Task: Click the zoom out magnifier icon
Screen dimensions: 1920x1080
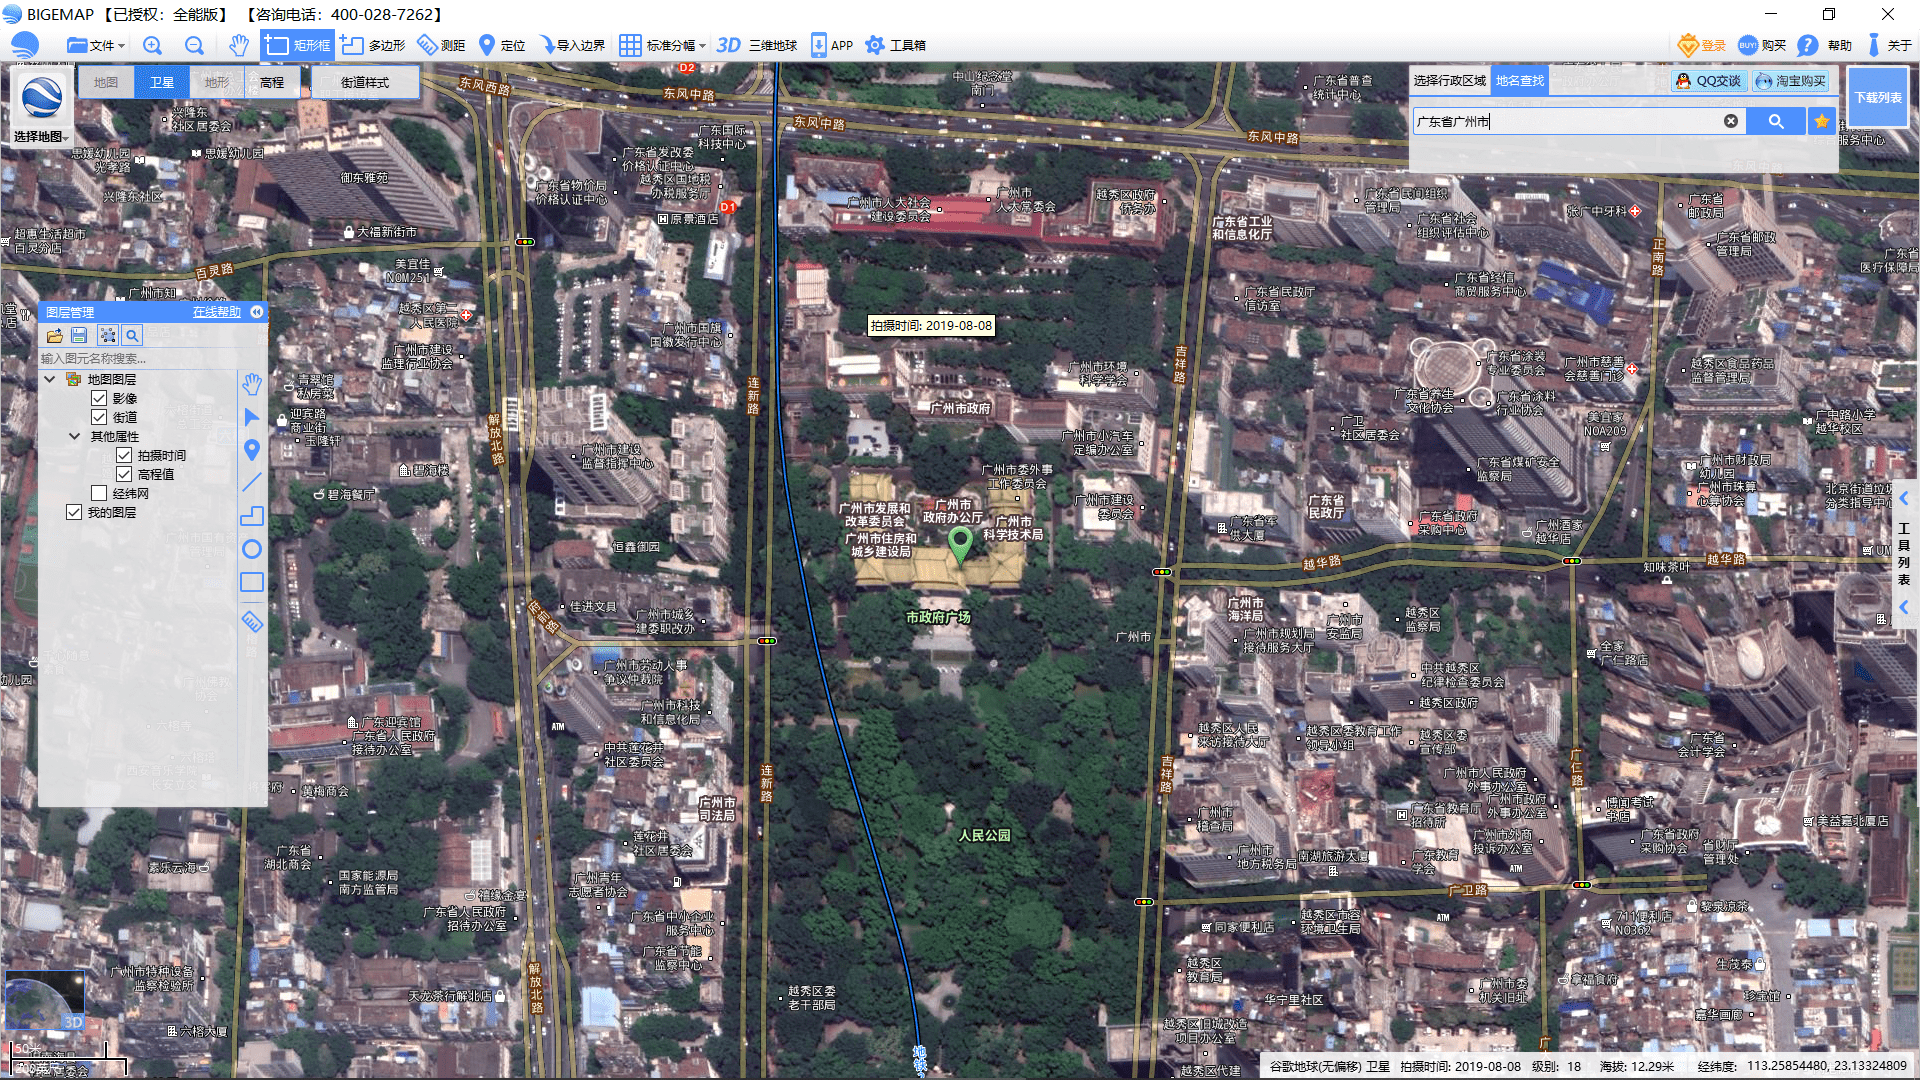Action: 194,45
